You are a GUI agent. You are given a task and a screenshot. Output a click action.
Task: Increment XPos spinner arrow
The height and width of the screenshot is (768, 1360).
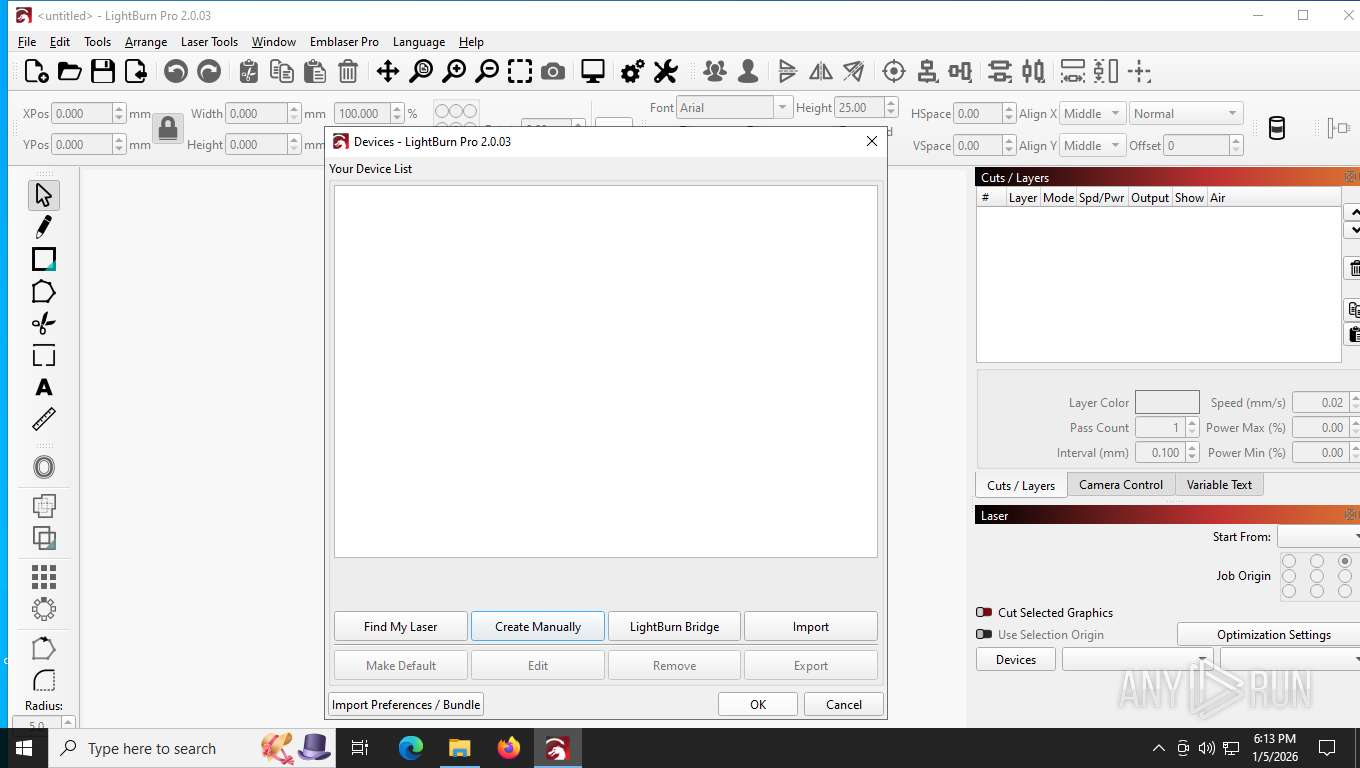(x=120, y=109)
